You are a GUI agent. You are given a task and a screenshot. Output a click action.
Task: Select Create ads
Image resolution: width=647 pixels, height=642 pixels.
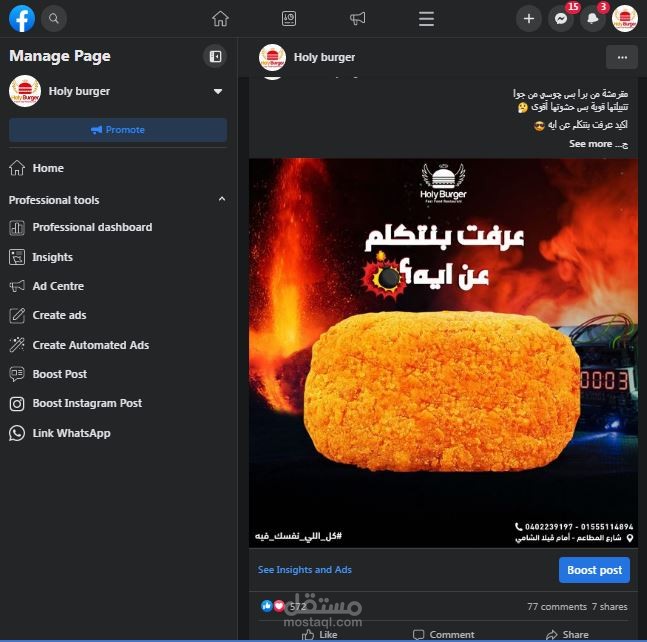[x=118, y=315]
